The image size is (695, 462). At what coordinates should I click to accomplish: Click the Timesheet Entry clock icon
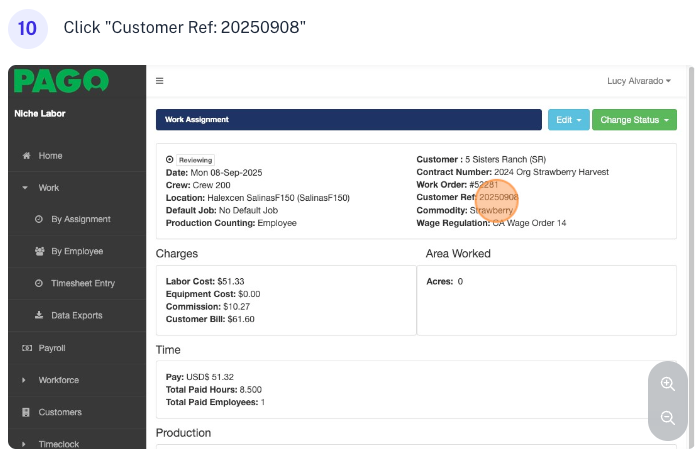[x=39, y=283]
